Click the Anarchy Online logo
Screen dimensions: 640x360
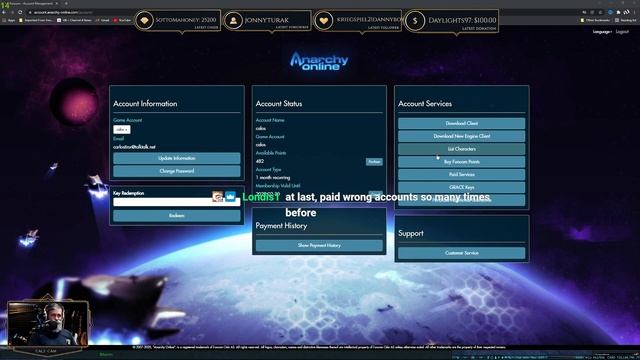click(x=319, y=61)
